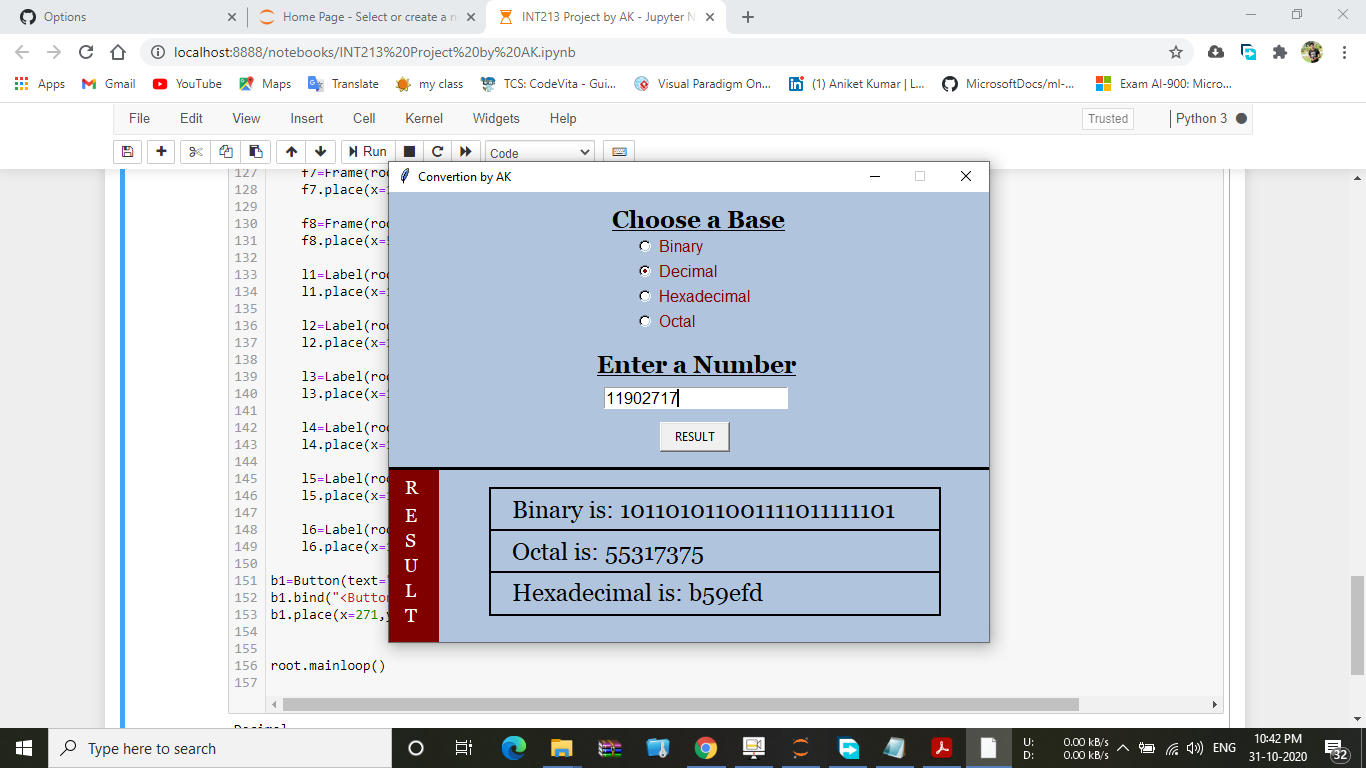
Task: Select the Binary radio button
Action: point(645,246)
